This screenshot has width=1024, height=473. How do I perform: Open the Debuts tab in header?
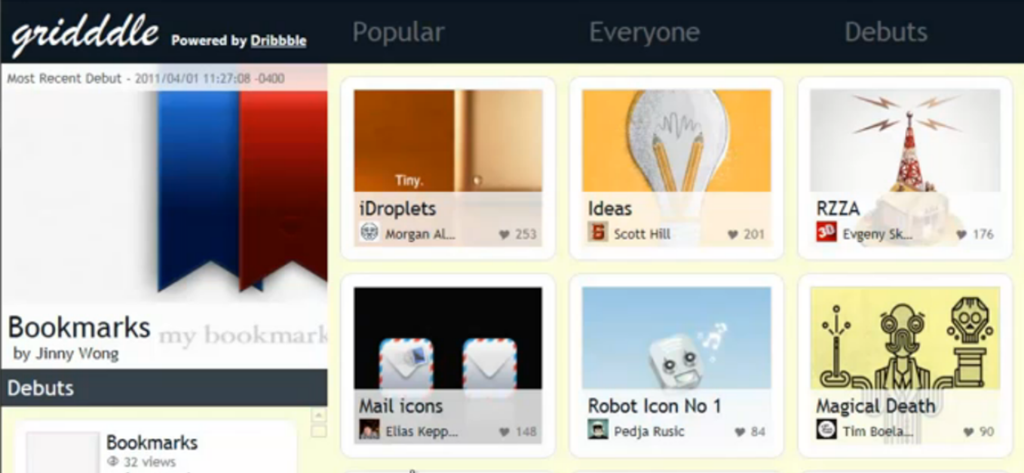(x=886, y=32)
